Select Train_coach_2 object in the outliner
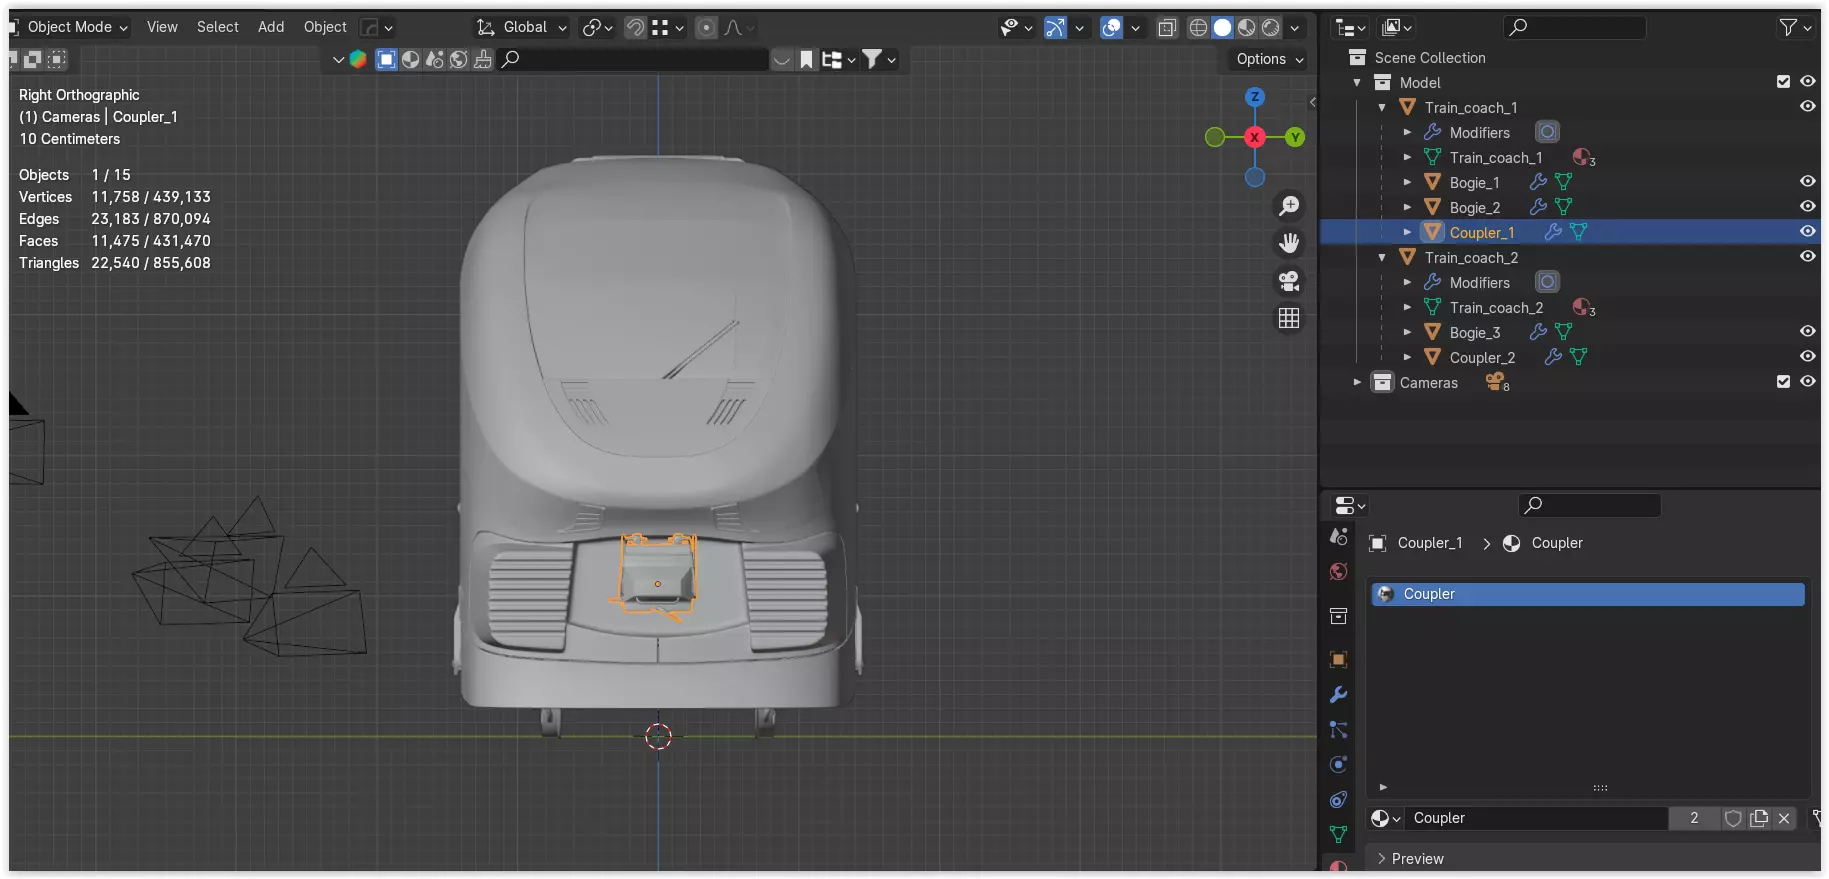The height and width of the screenshot is (879, 1829). (x=1471, y=257)
